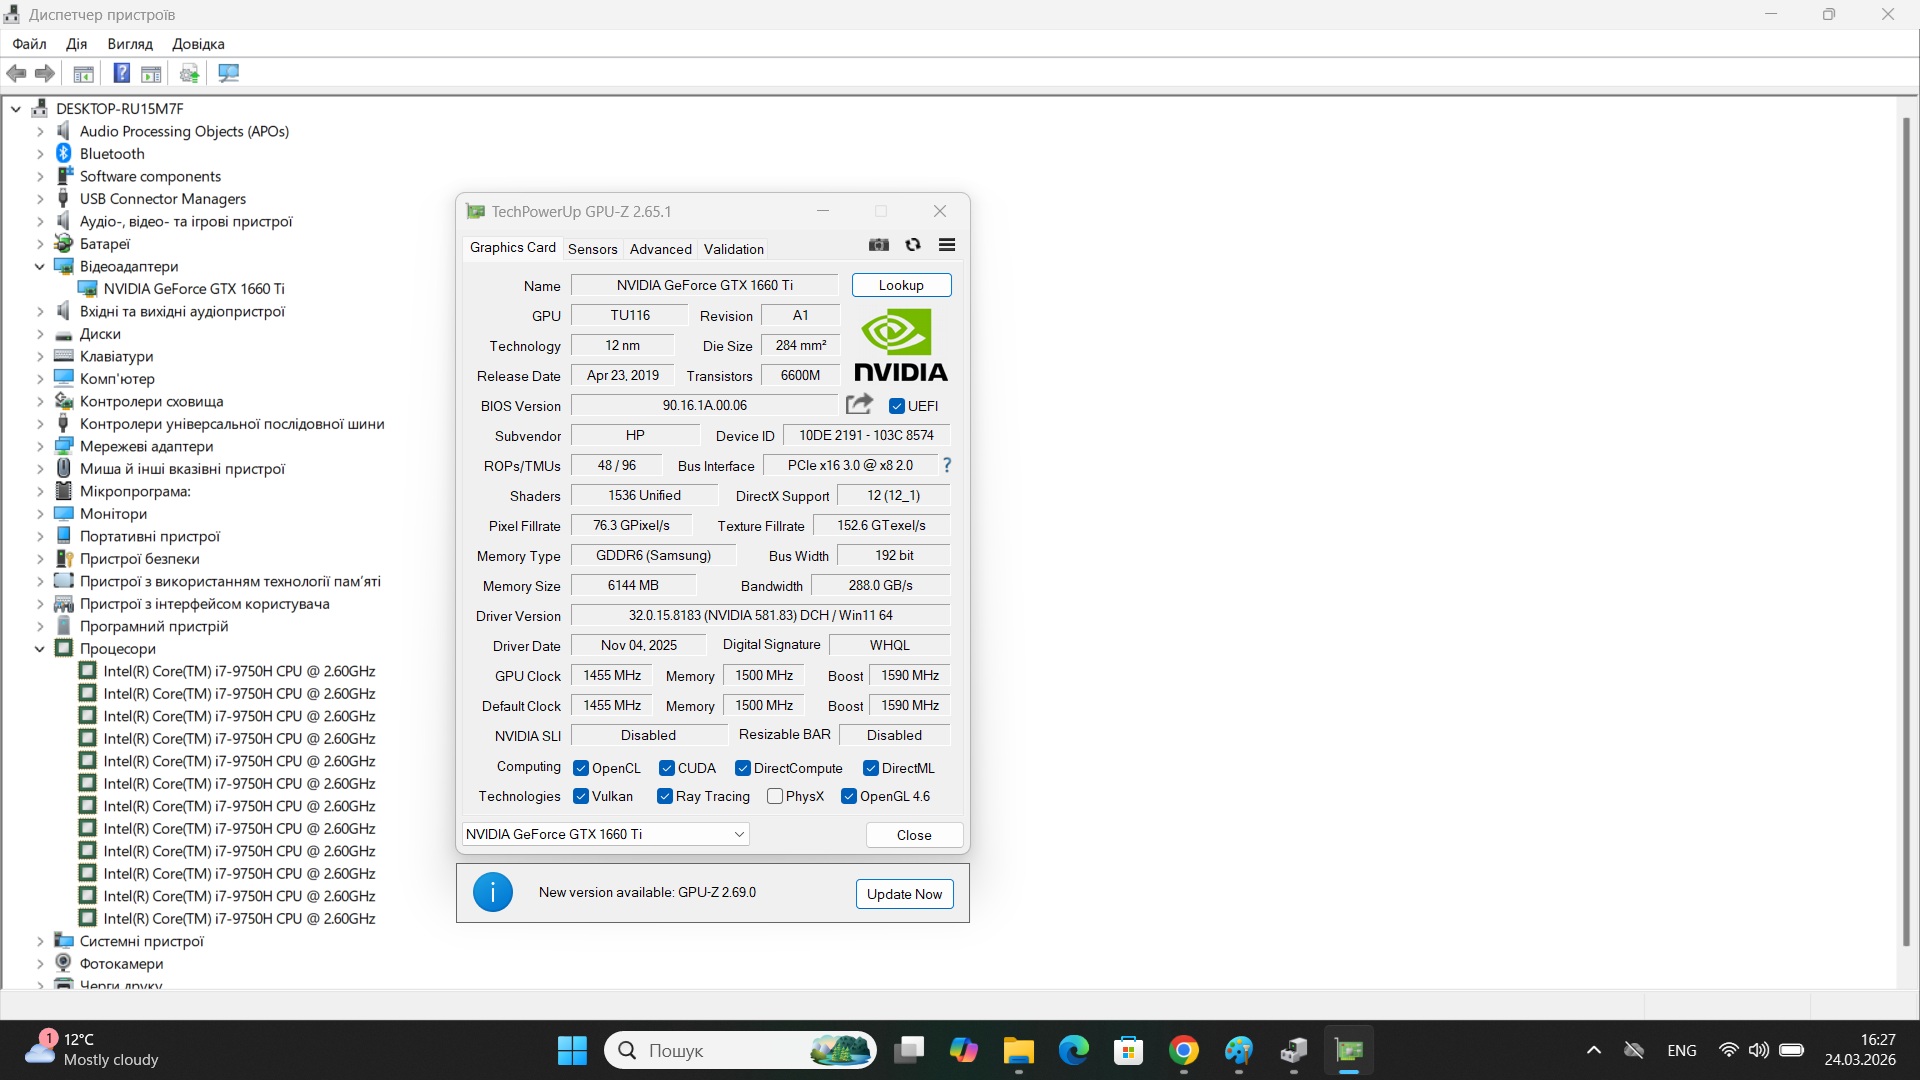Open the GPU selection dropdown
The width and height of the screenshot is (1920, 1080).
point(739,834)
